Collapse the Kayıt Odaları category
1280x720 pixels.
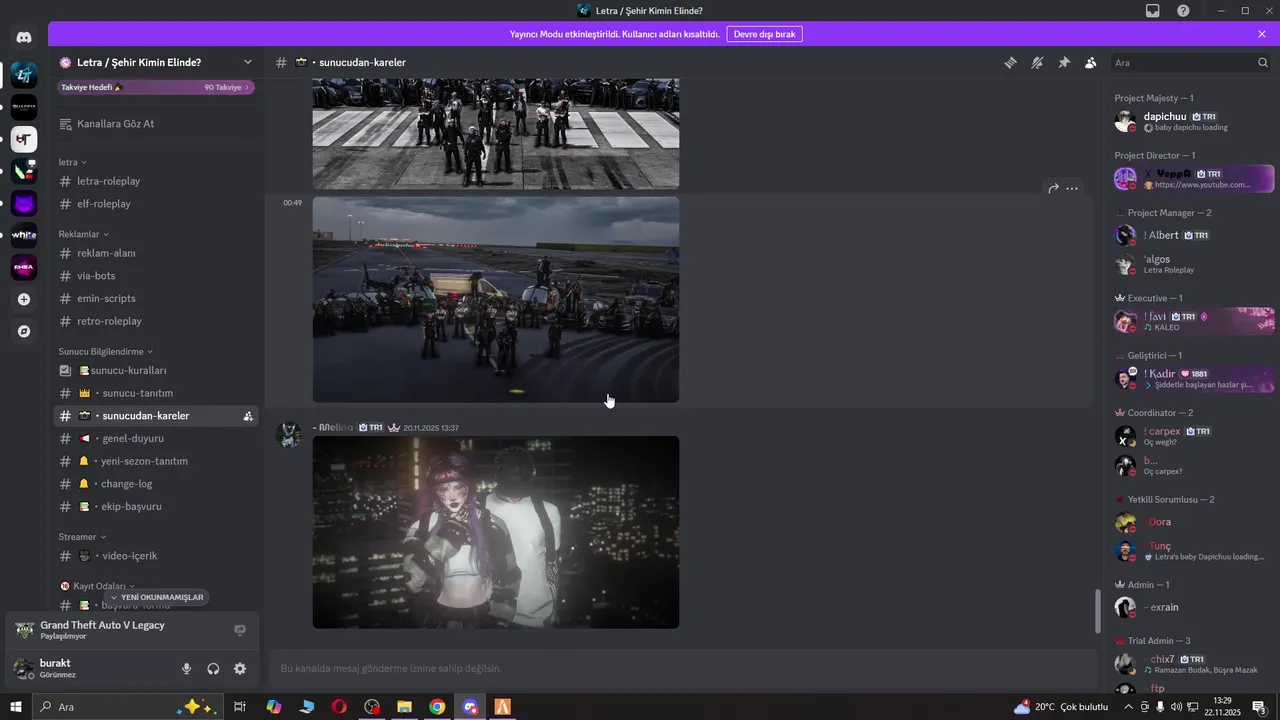[98, 586]
